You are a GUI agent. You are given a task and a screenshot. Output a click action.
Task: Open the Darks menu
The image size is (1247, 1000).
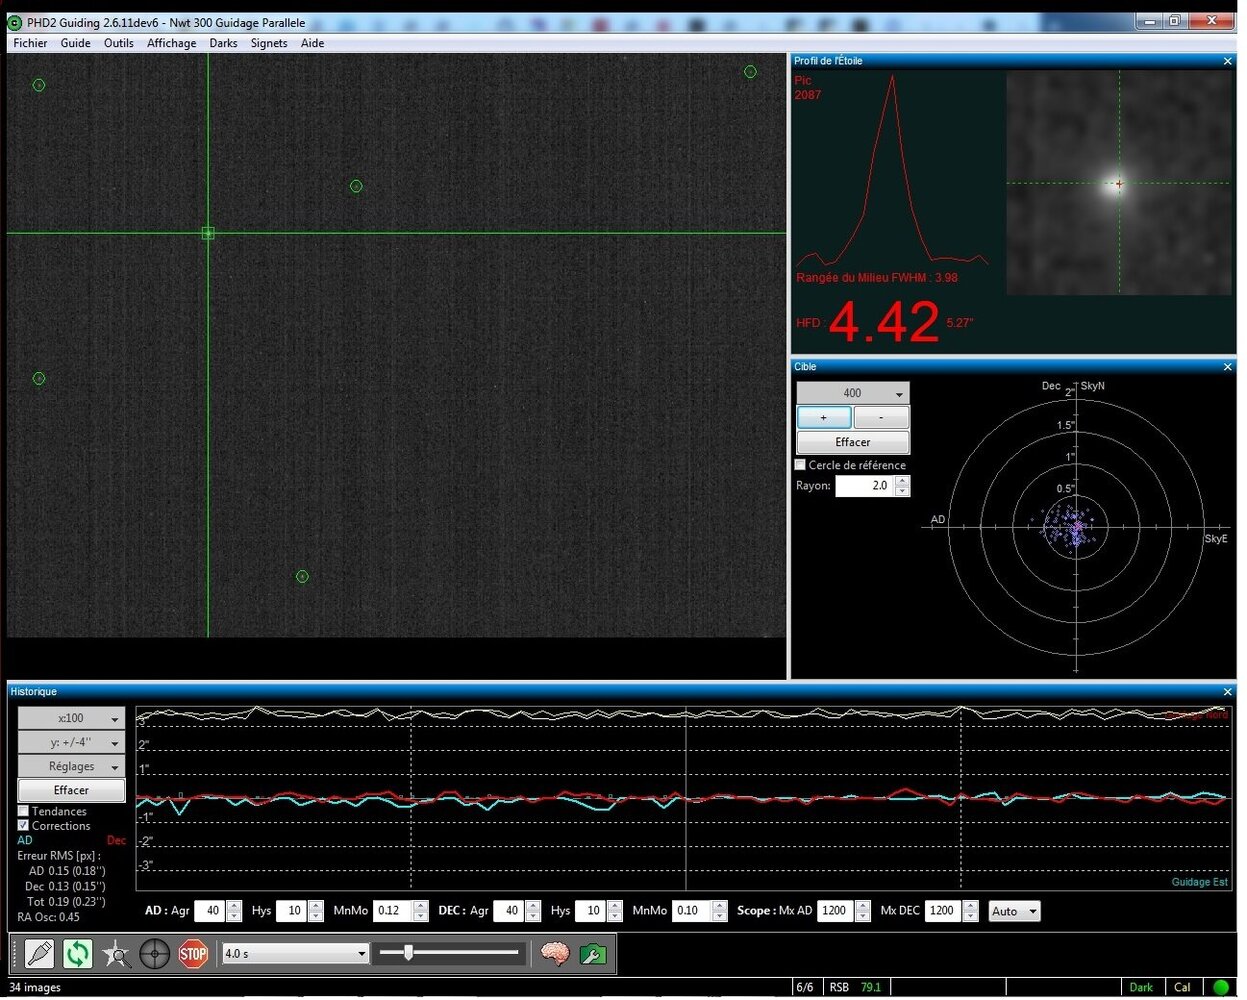223,43
